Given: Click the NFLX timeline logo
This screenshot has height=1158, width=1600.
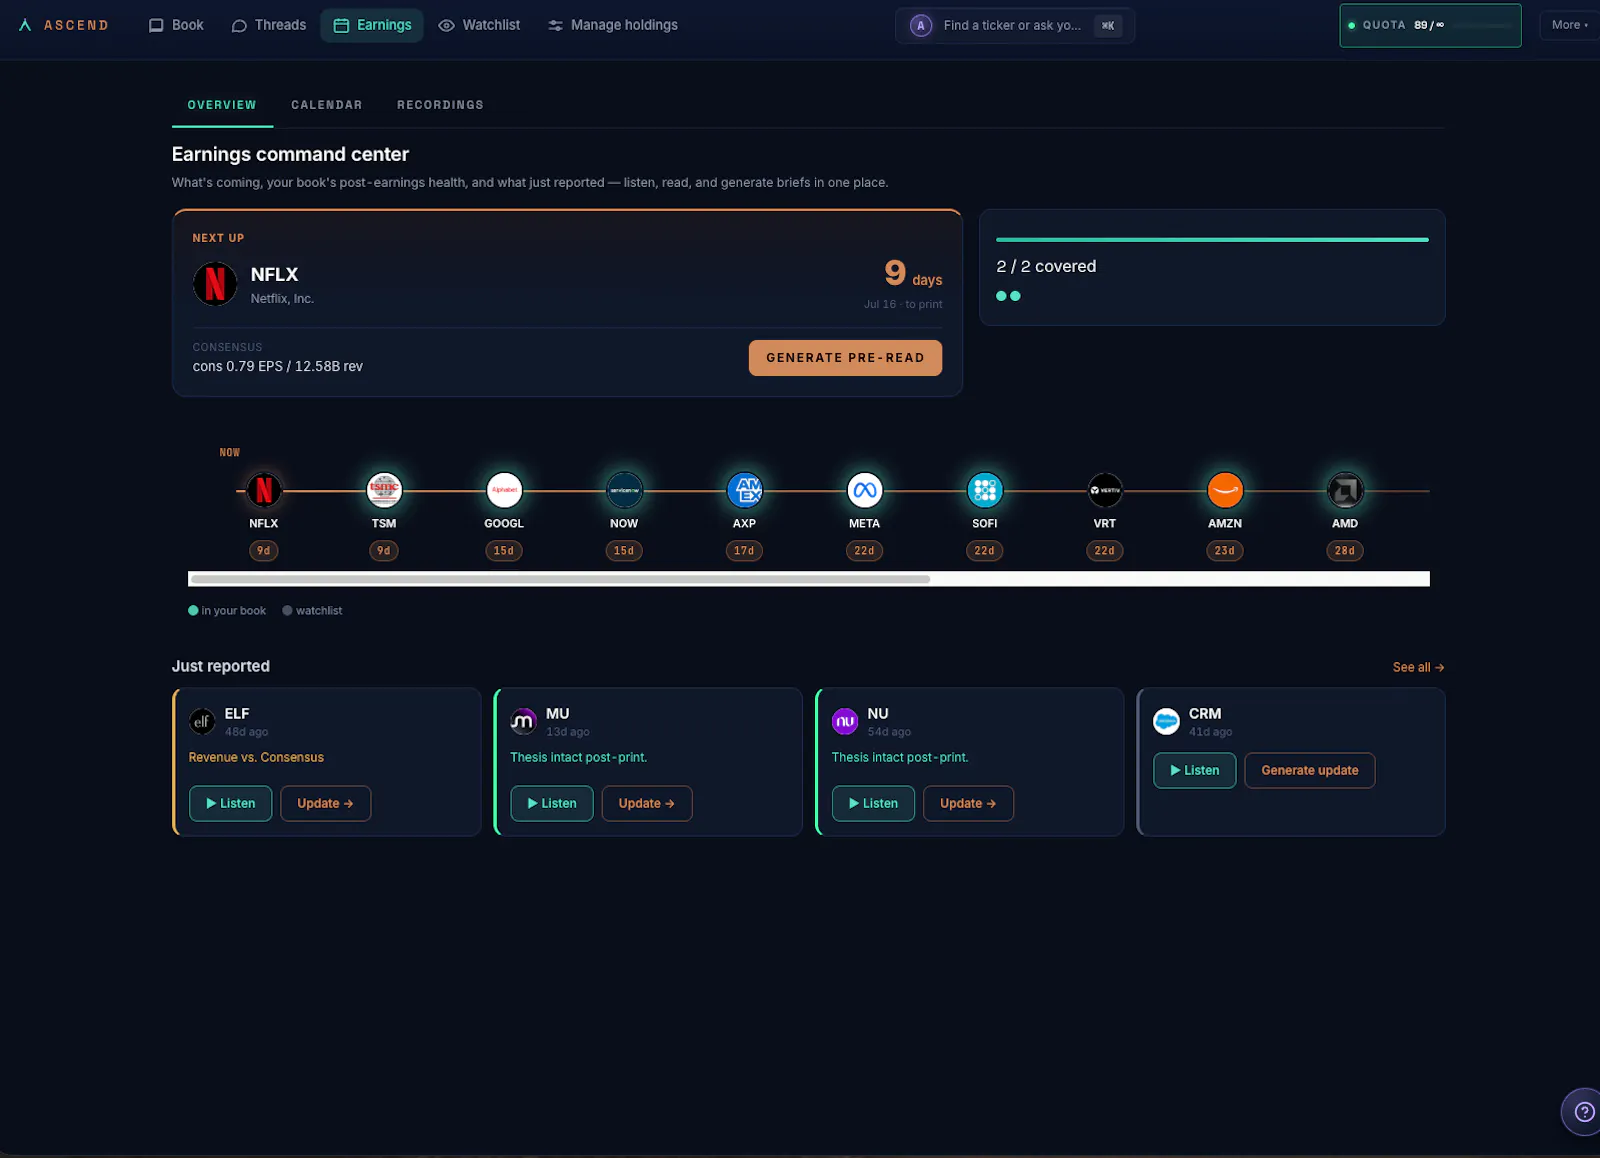Looking at the screenshot, I should (x=264, y=490).
